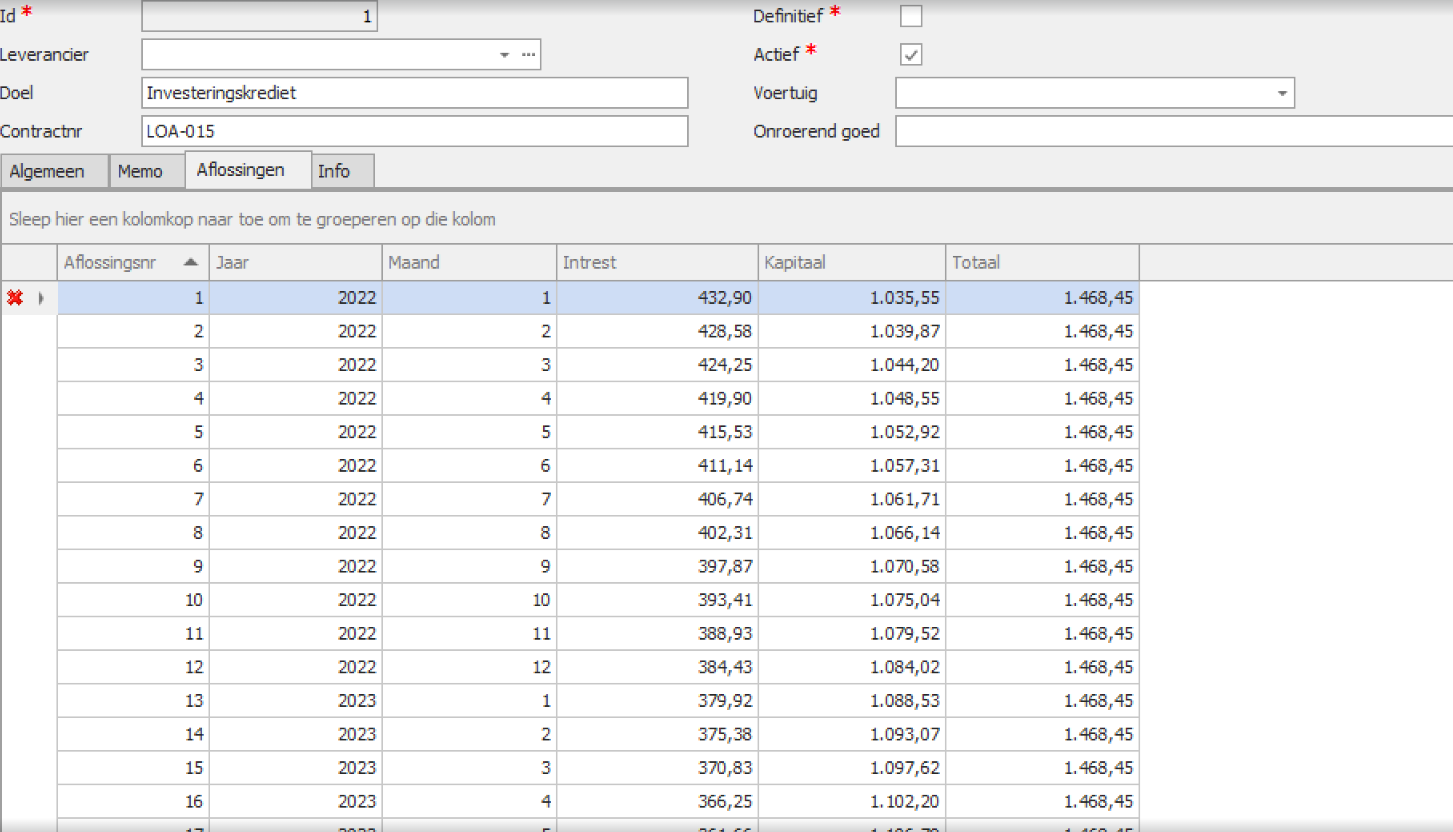Screen dimensions: 1453x832
Task: Click the Contractnr field showing LOA-015
Action: coord(414,131)
